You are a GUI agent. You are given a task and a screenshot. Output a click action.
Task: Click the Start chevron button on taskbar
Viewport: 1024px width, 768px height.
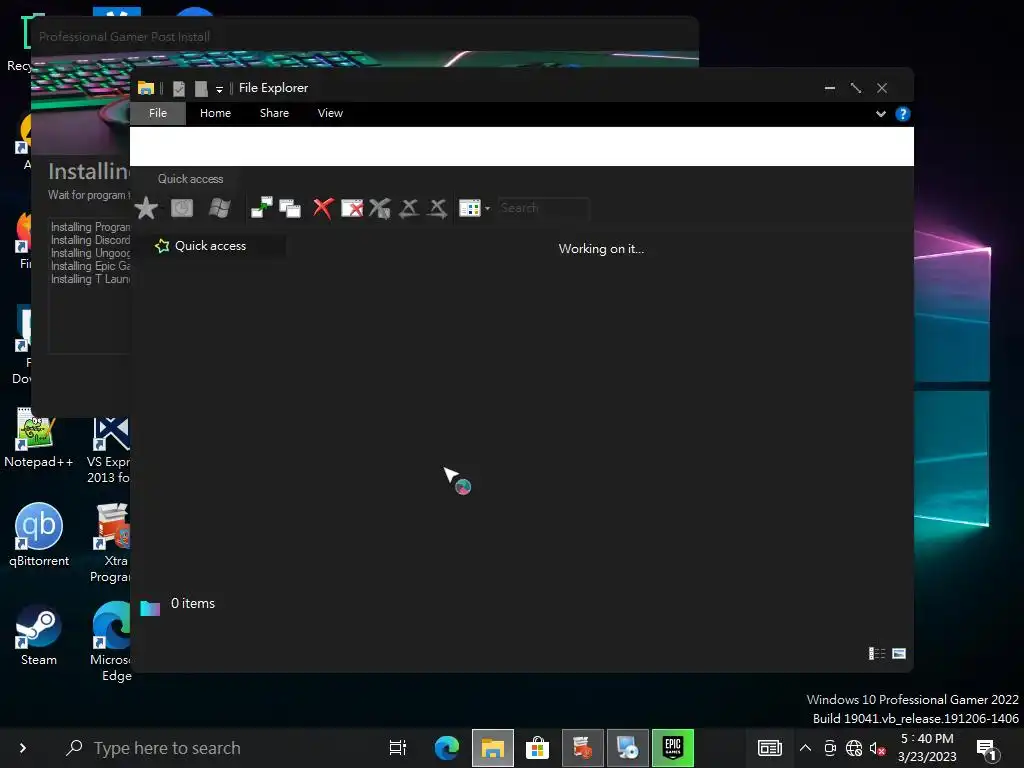click(23, 748)
